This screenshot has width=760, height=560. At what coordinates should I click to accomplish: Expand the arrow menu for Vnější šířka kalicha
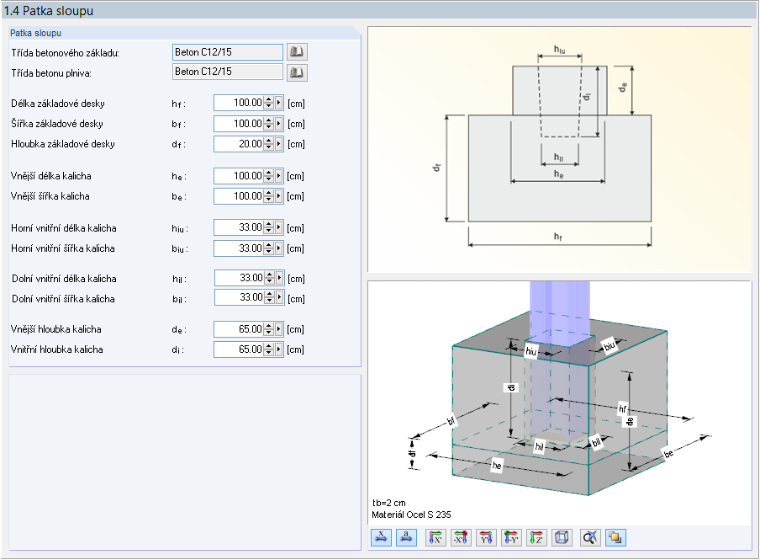click(x=279, y=196)
